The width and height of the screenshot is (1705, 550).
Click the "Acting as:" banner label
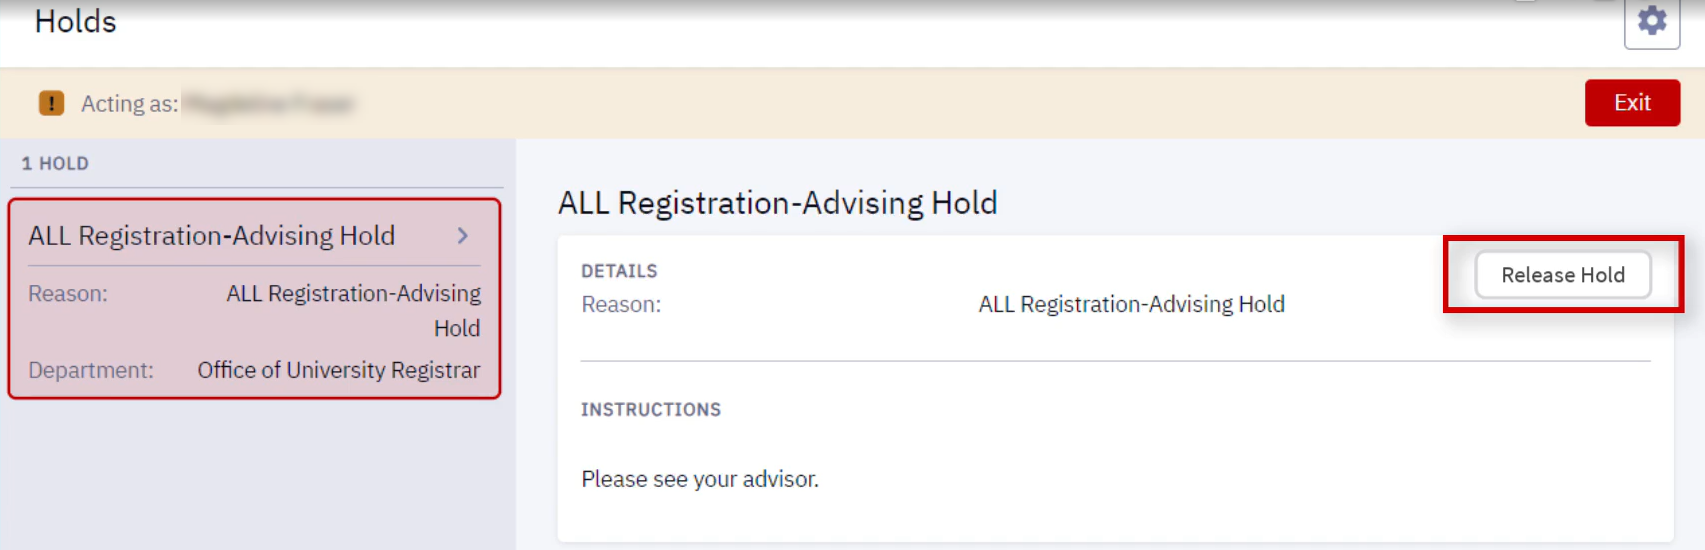coord(129,104)
